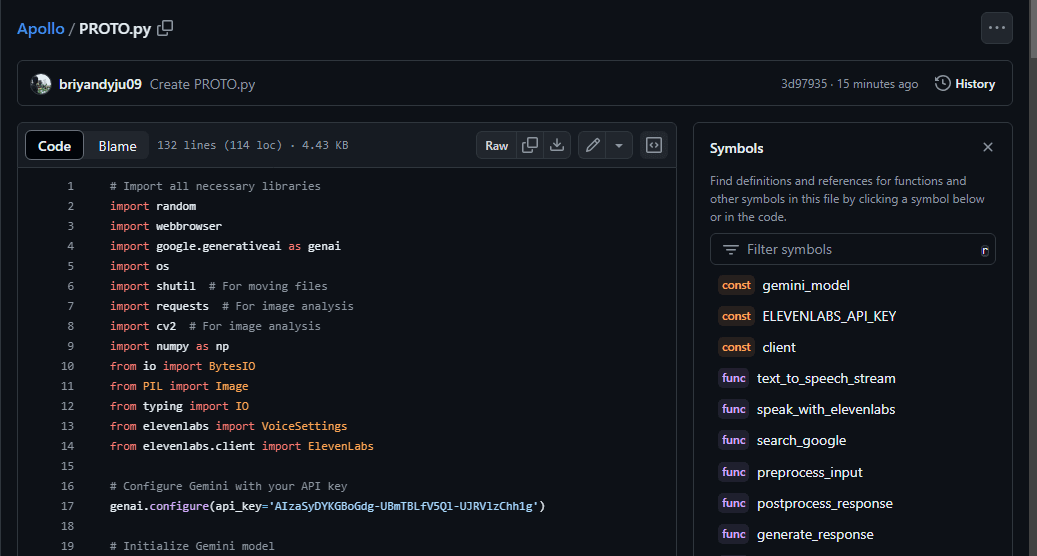Jump to gemini_model constant symbol
Screen dimensions: 1037x556
click(x=805, y=285)
